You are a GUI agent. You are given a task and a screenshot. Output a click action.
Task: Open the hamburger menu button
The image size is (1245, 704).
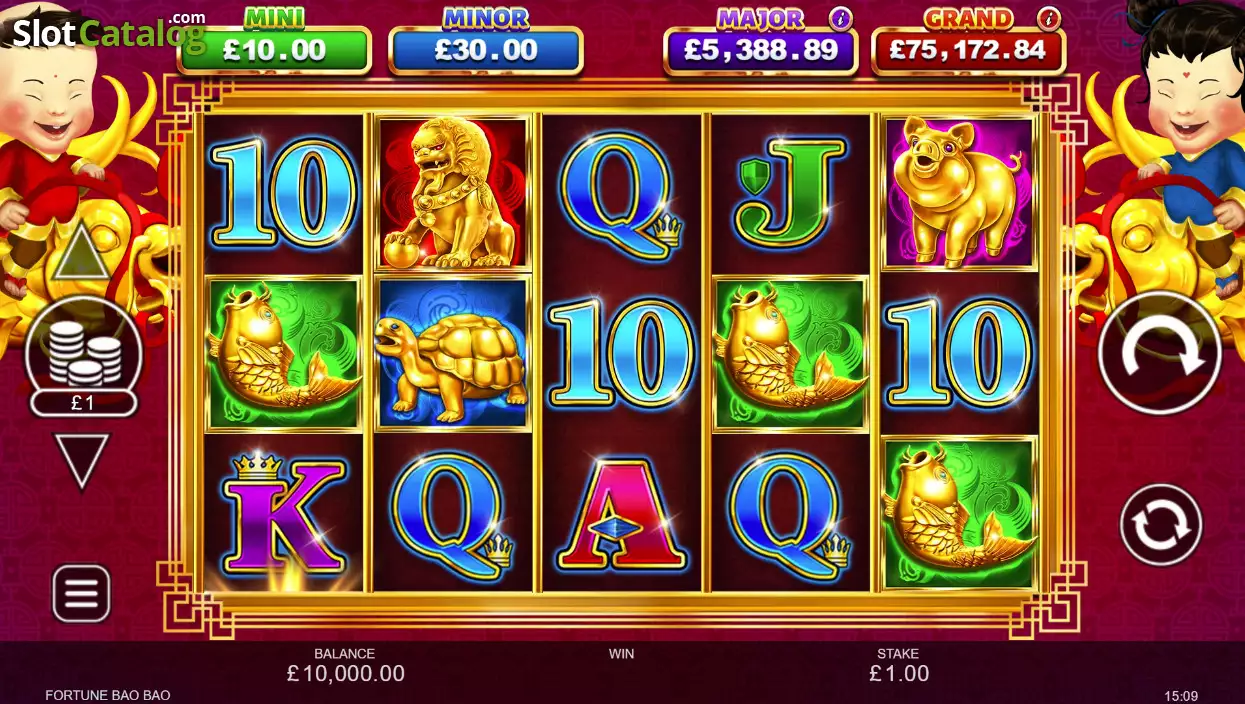coord(81,593)
